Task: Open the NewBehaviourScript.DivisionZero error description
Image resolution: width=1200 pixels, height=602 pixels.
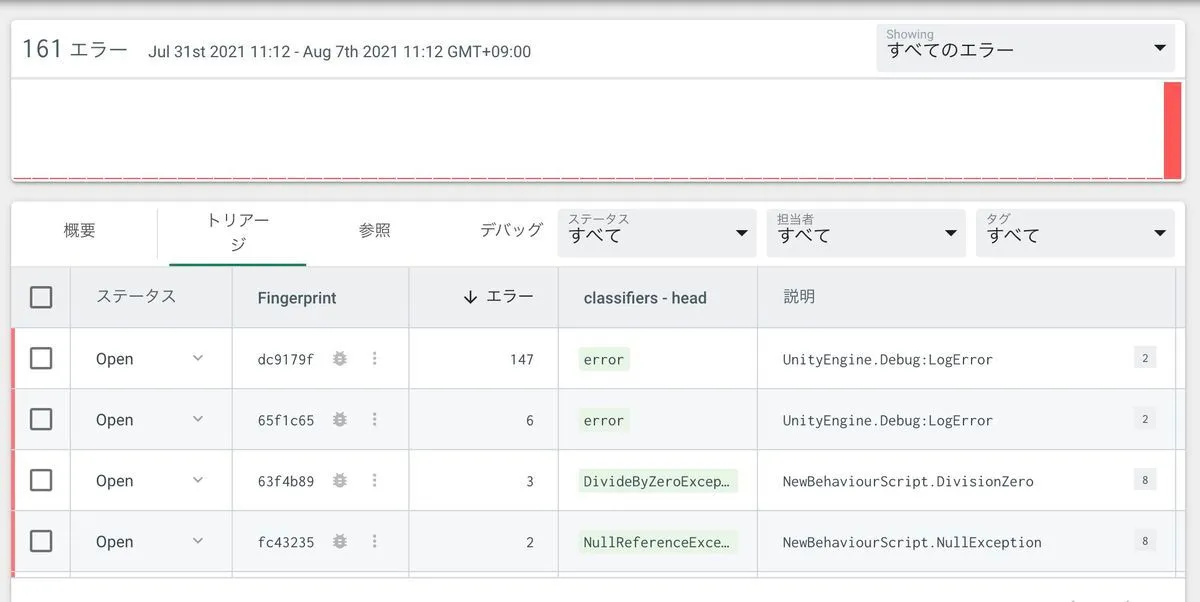Action: (x=908, y=481)
